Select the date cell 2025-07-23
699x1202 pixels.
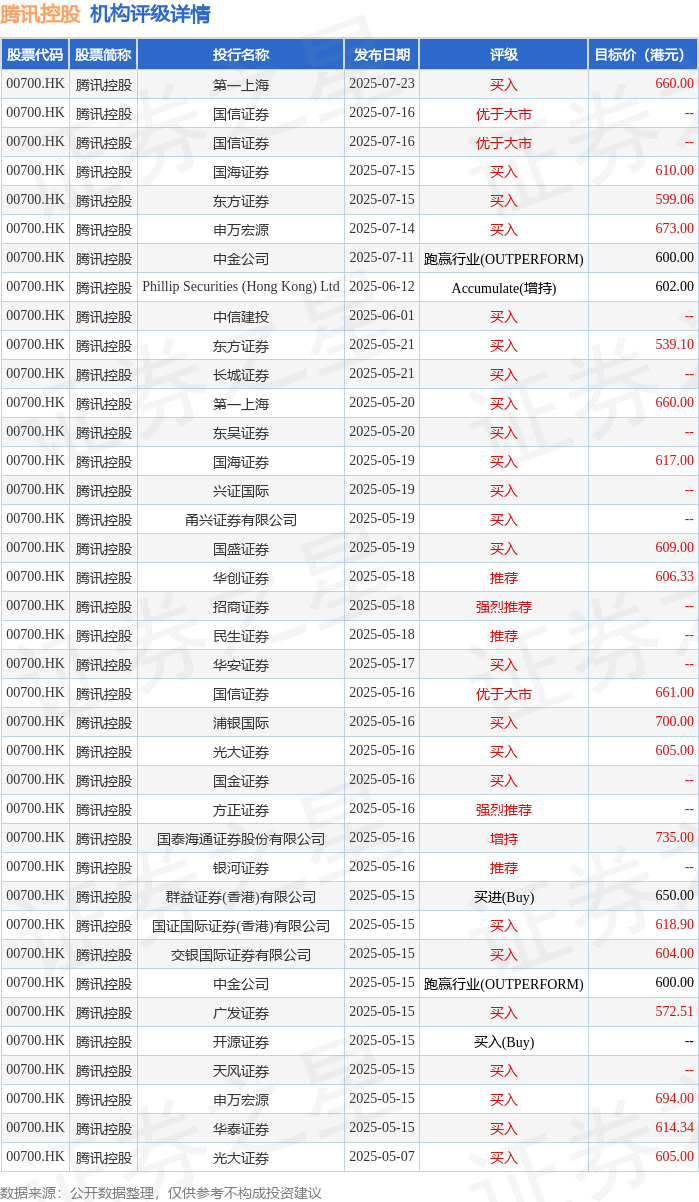click(x=382, y=84)
